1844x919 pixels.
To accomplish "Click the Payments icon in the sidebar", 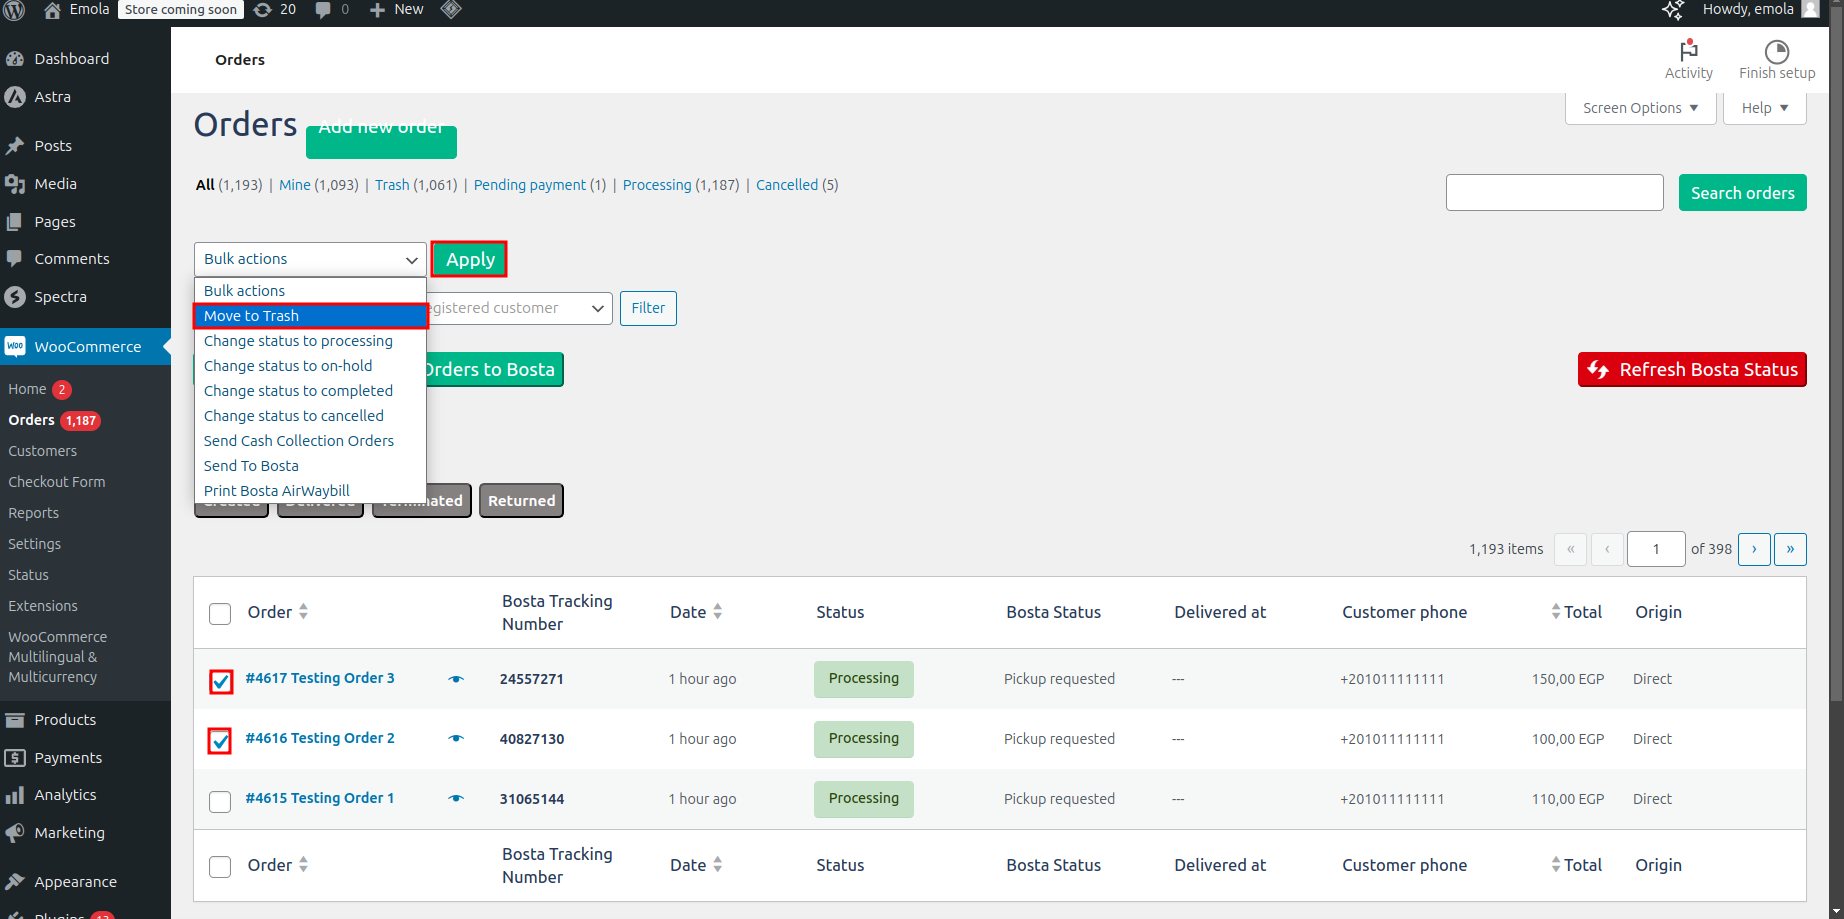I will [x=15, y=758].
